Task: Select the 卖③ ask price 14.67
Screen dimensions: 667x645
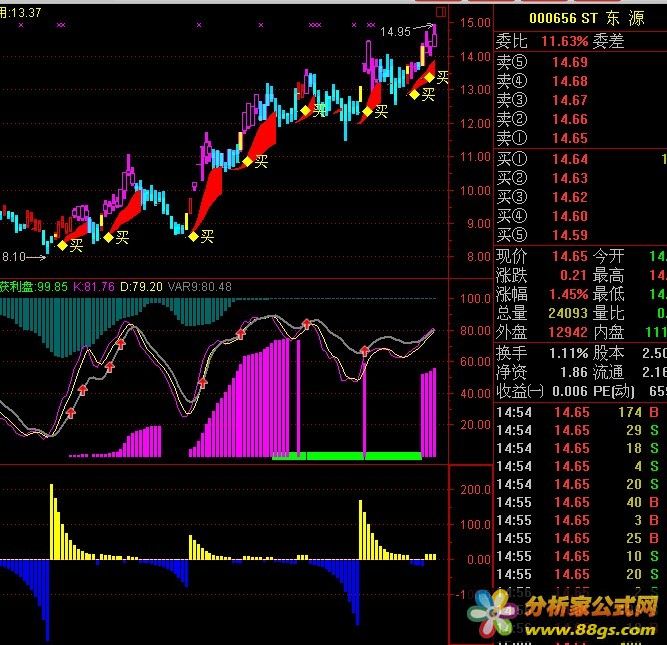Action: [570, 100]
